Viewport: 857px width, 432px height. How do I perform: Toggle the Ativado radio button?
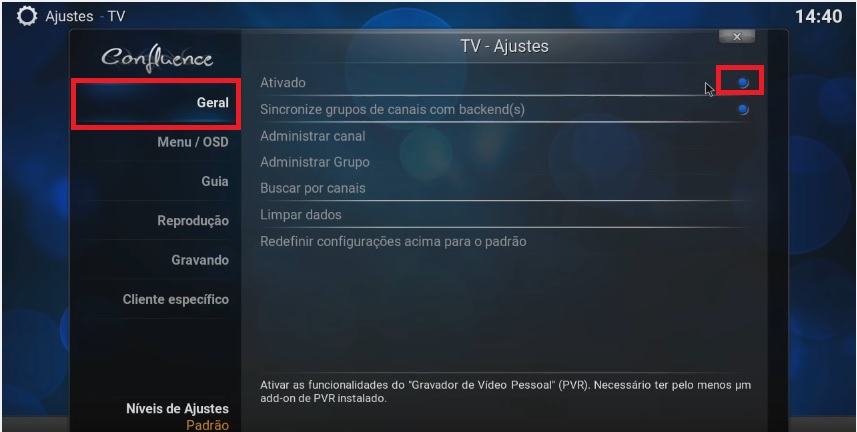(743, 83)
